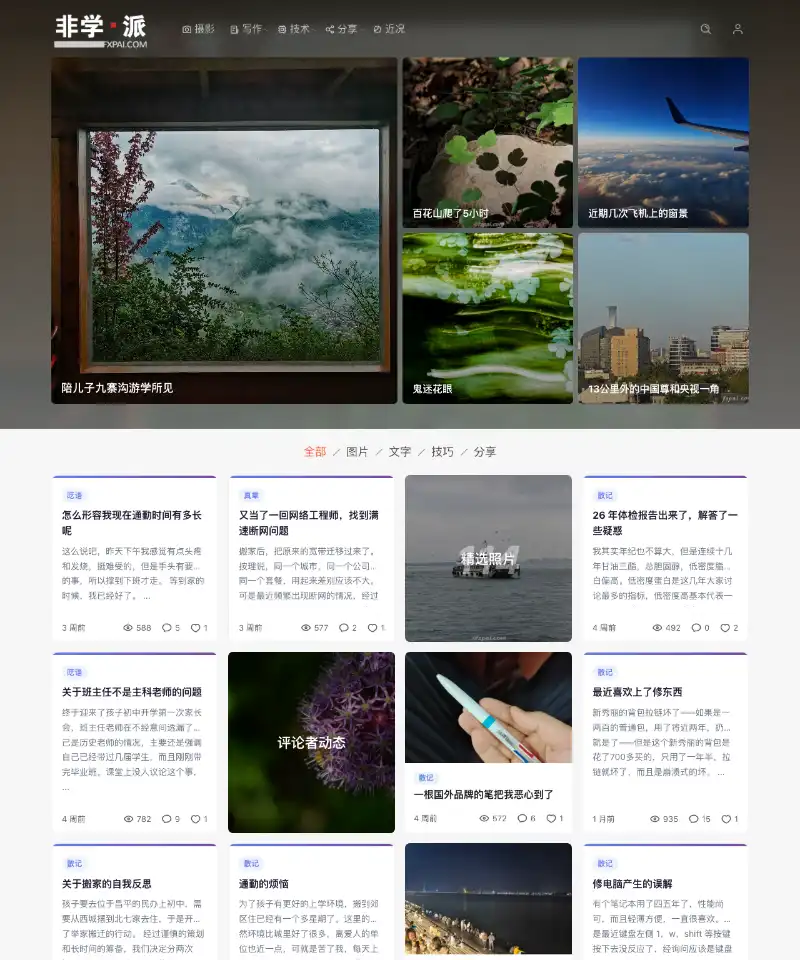
Task: Click view count eye icon on 怎么形容我现在通勤时间 post
Action: 128,628
